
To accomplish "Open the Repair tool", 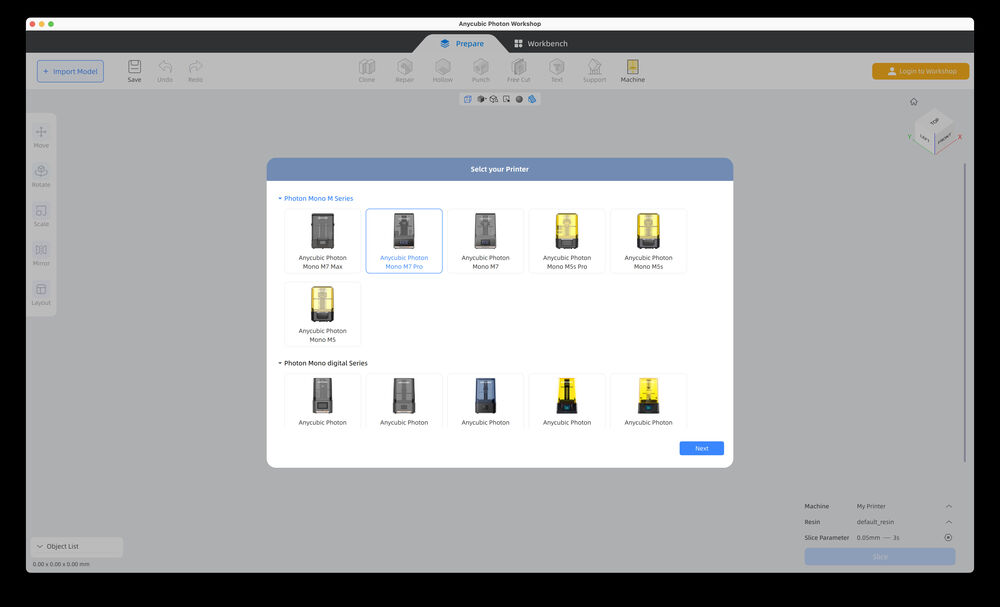I will [x=405, y=71].
